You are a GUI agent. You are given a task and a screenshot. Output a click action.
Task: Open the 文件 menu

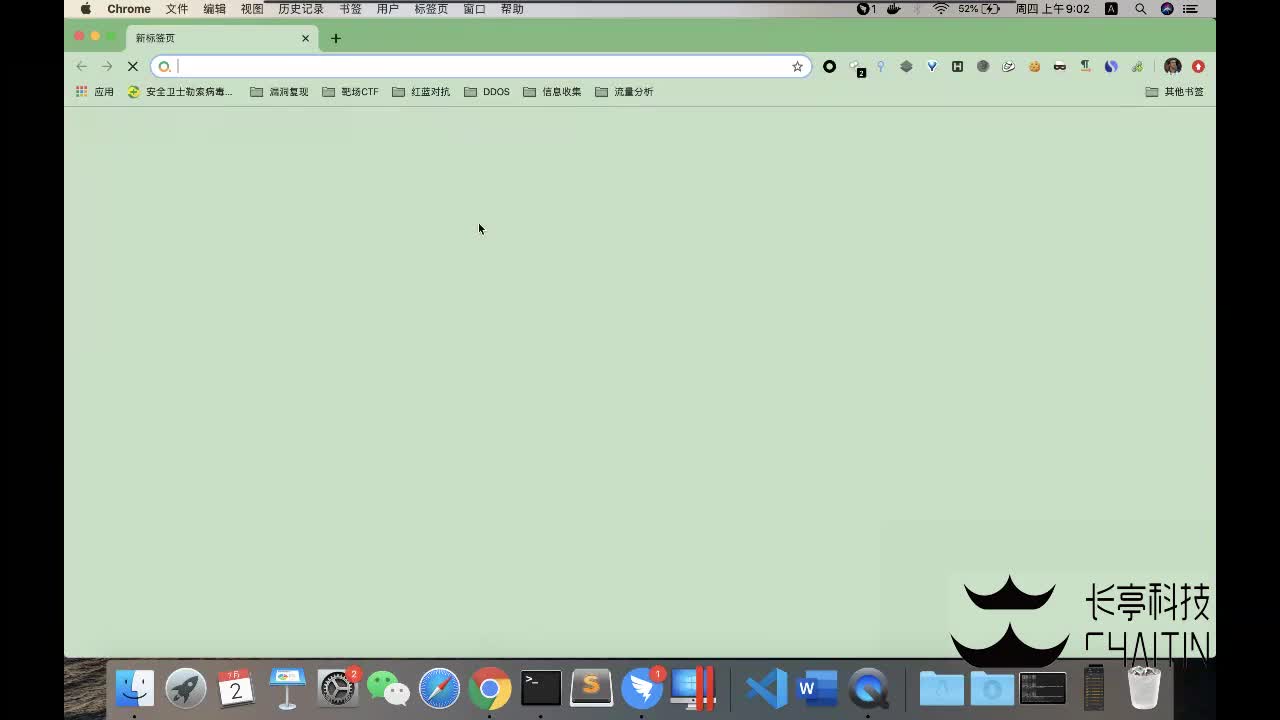[177, 9]
